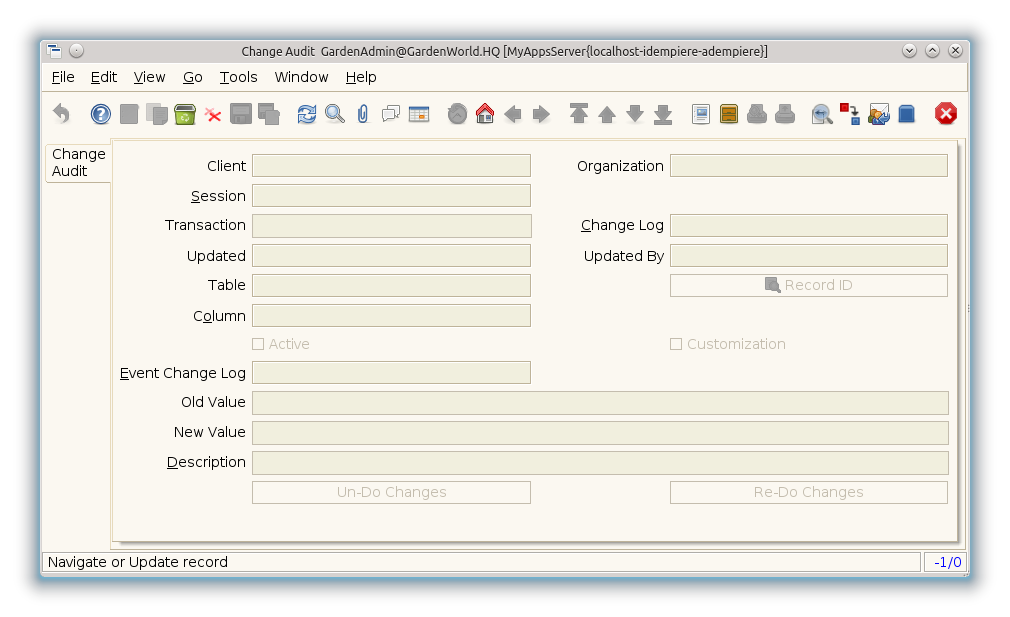Open the View menu

point(149,77)
